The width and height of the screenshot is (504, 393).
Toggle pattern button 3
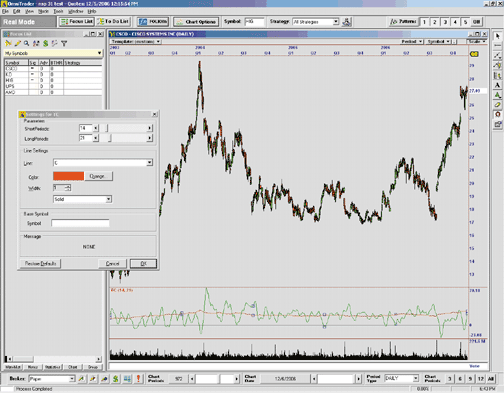point(445,22)
